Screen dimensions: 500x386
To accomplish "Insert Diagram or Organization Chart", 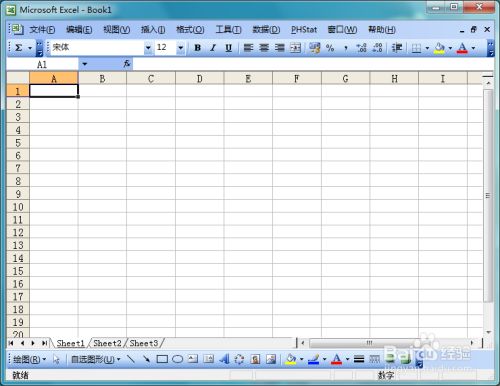I will pyautogui.click(x=239, y=359).
